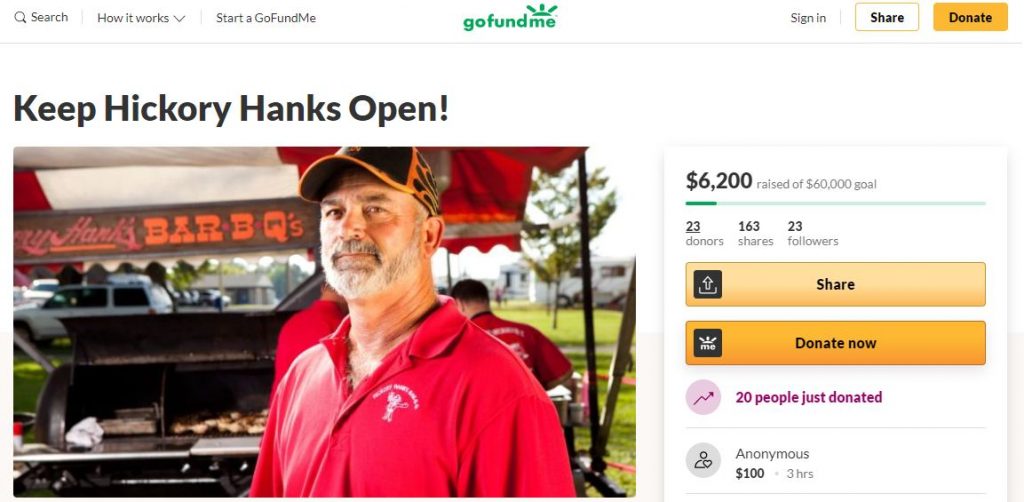Open the campaign photo of man
Image resolution: width=1024 pixels, height=502 pixels.
coord(324,321)
